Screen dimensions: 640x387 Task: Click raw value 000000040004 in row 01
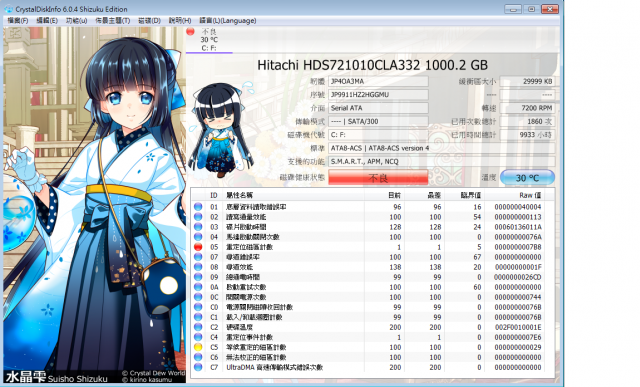click(x=518, y=207)
